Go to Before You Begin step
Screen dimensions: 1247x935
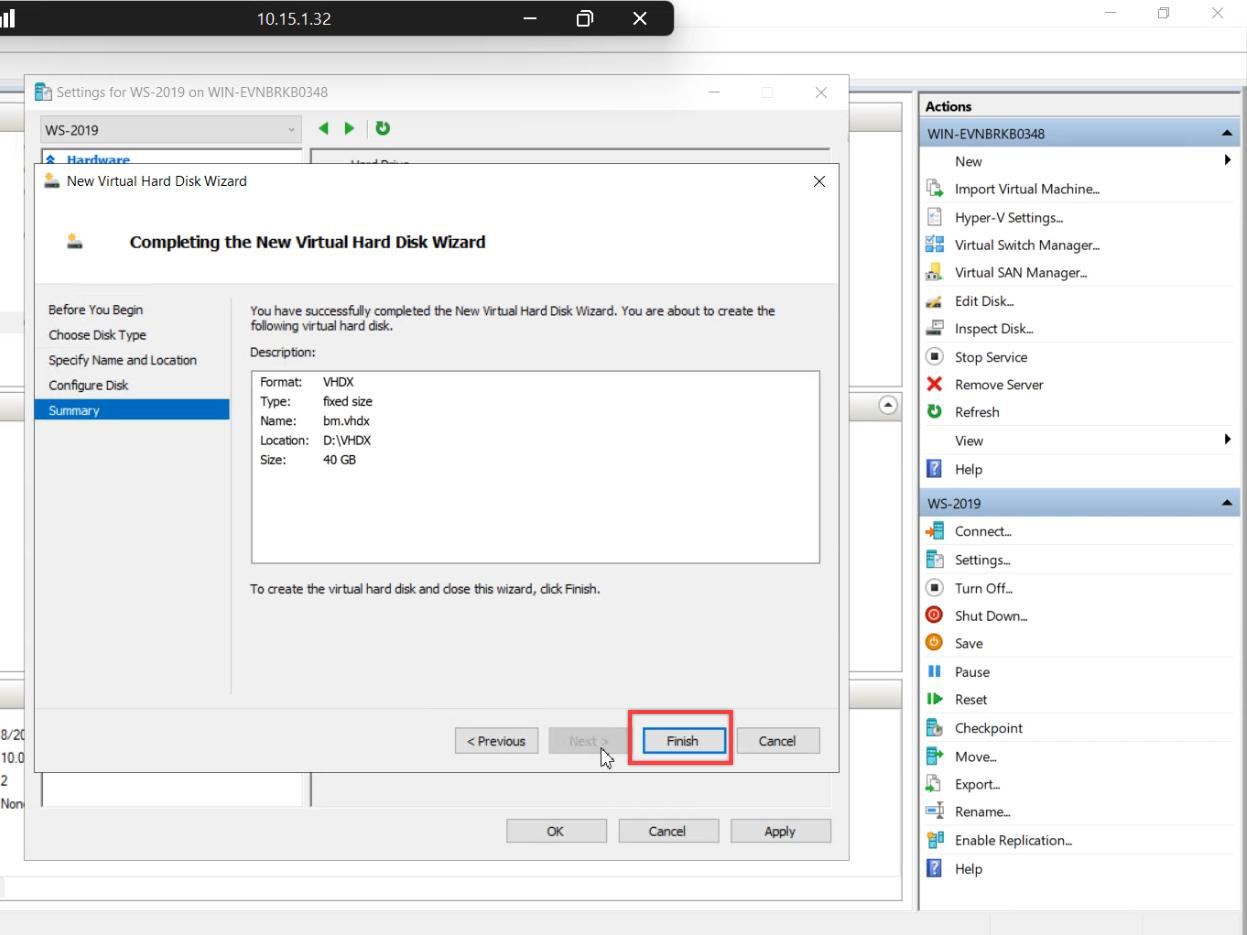point(96,310)
